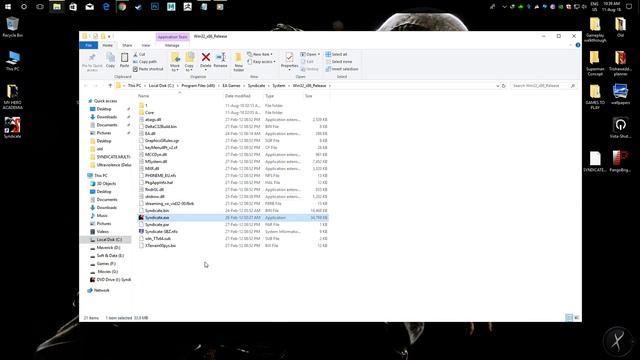The width and height of the screenshot is (640, 360).
Task: Open the Easy access dropdown
Action: click(262, 62)
